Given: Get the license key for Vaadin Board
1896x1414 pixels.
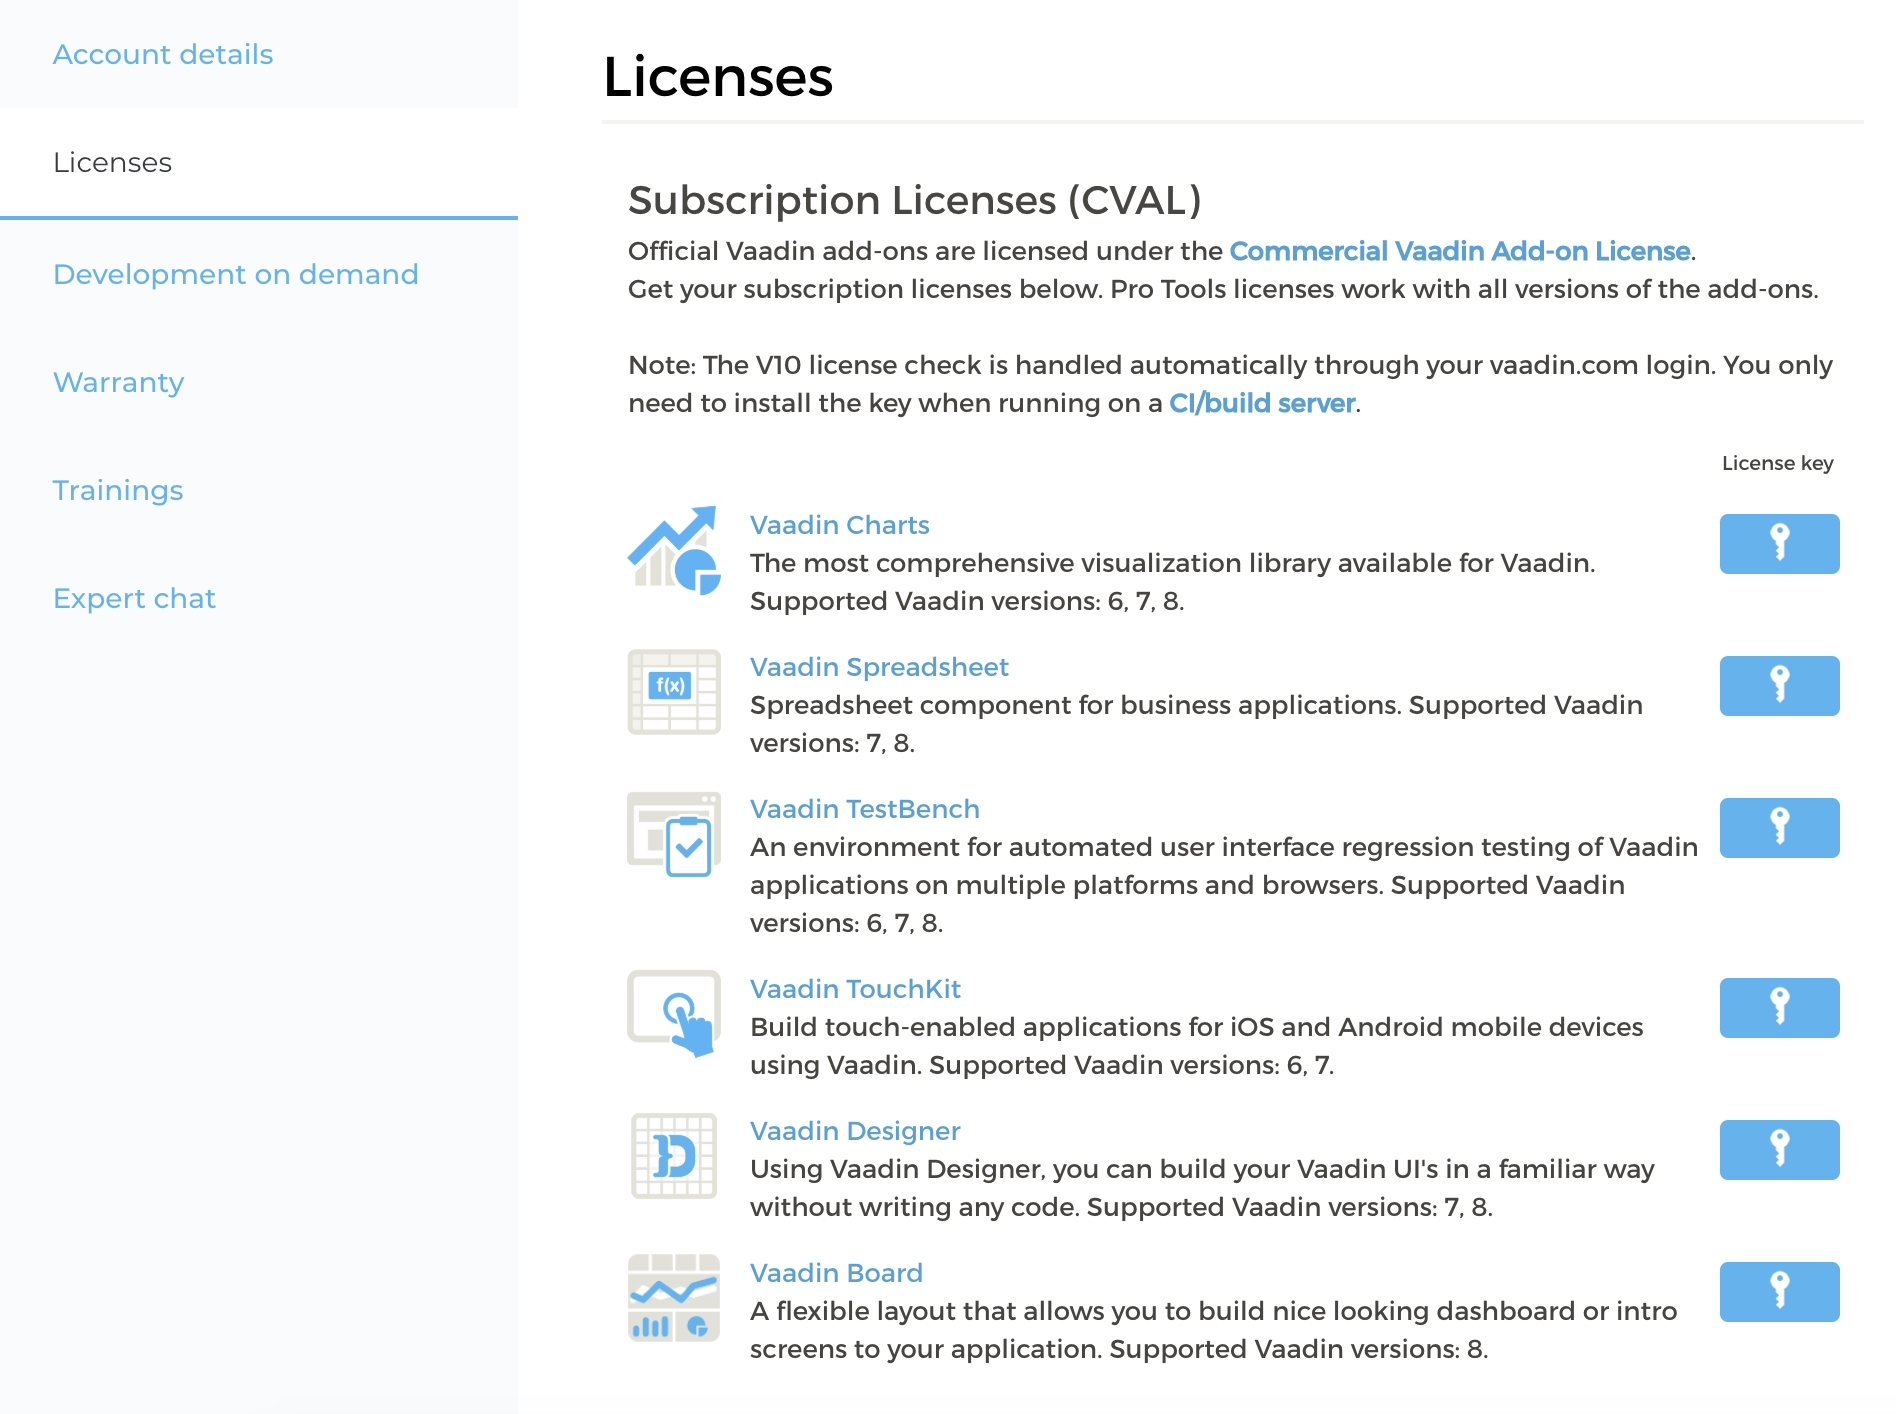Looking at the screenshot, I should click(1779, 1292).
